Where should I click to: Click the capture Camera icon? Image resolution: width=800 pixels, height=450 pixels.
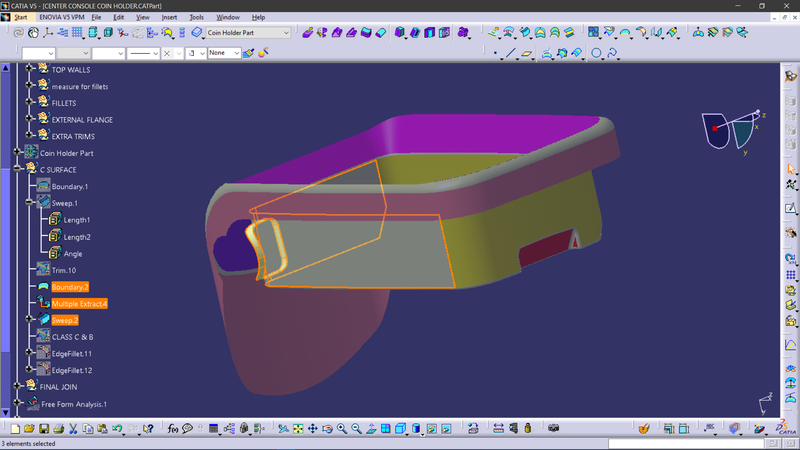pyautogui.click(x=554, y=429)
